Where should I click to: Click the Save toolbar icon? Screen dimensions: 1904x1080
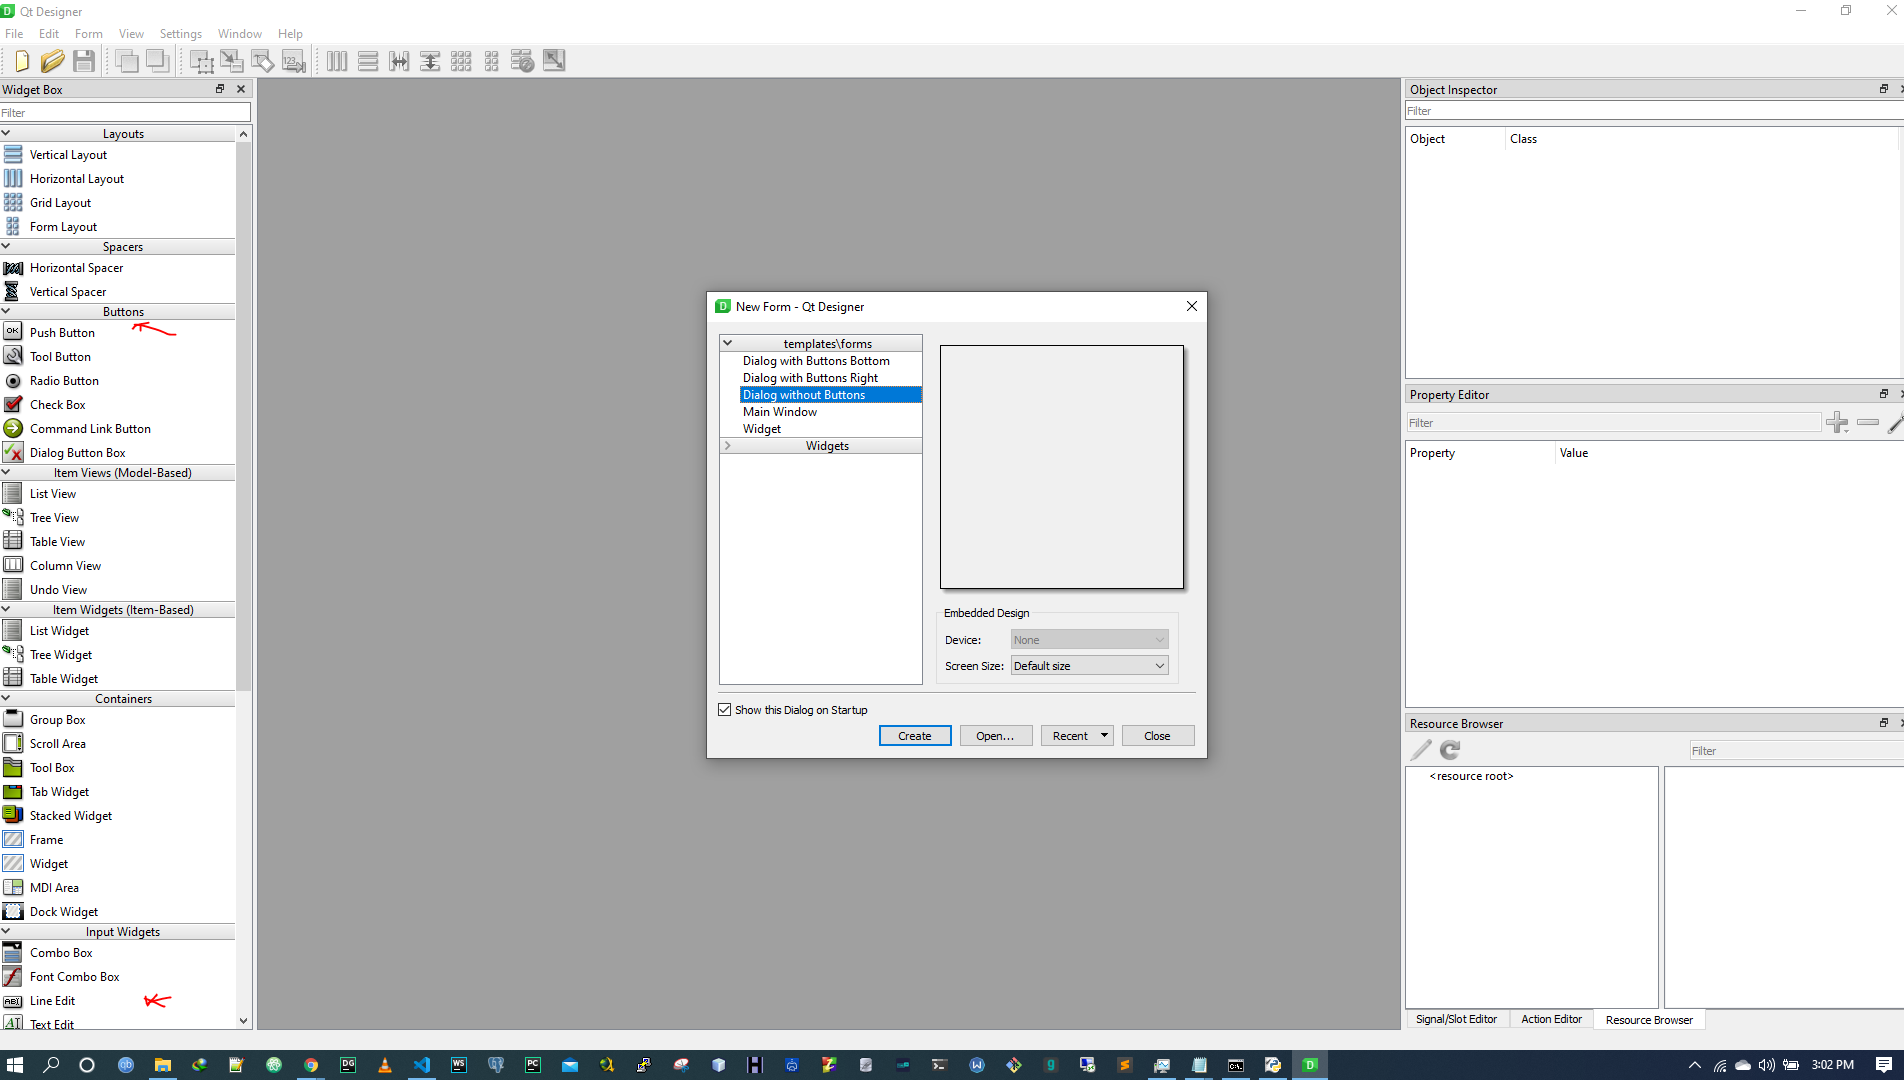click(x=84, y=61)
